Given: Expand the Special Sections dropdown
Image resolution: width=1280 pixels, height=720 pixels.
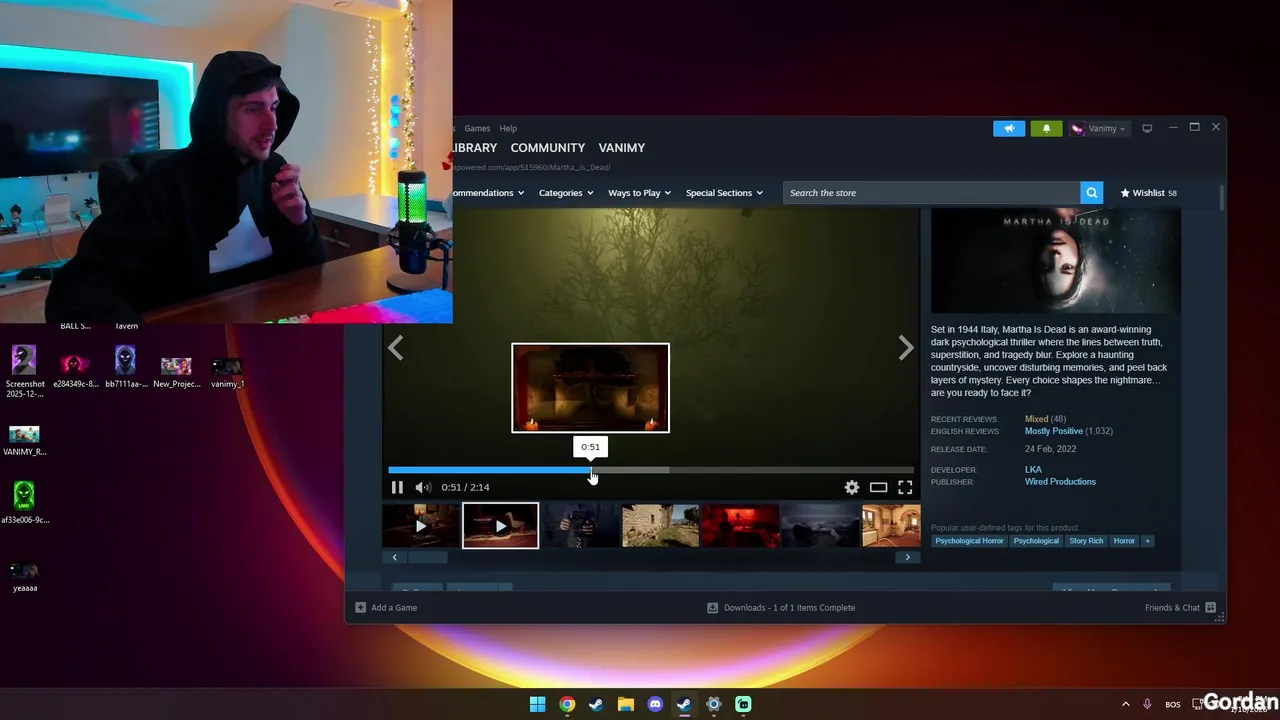Looking at the screenshot, I should 724,193.
